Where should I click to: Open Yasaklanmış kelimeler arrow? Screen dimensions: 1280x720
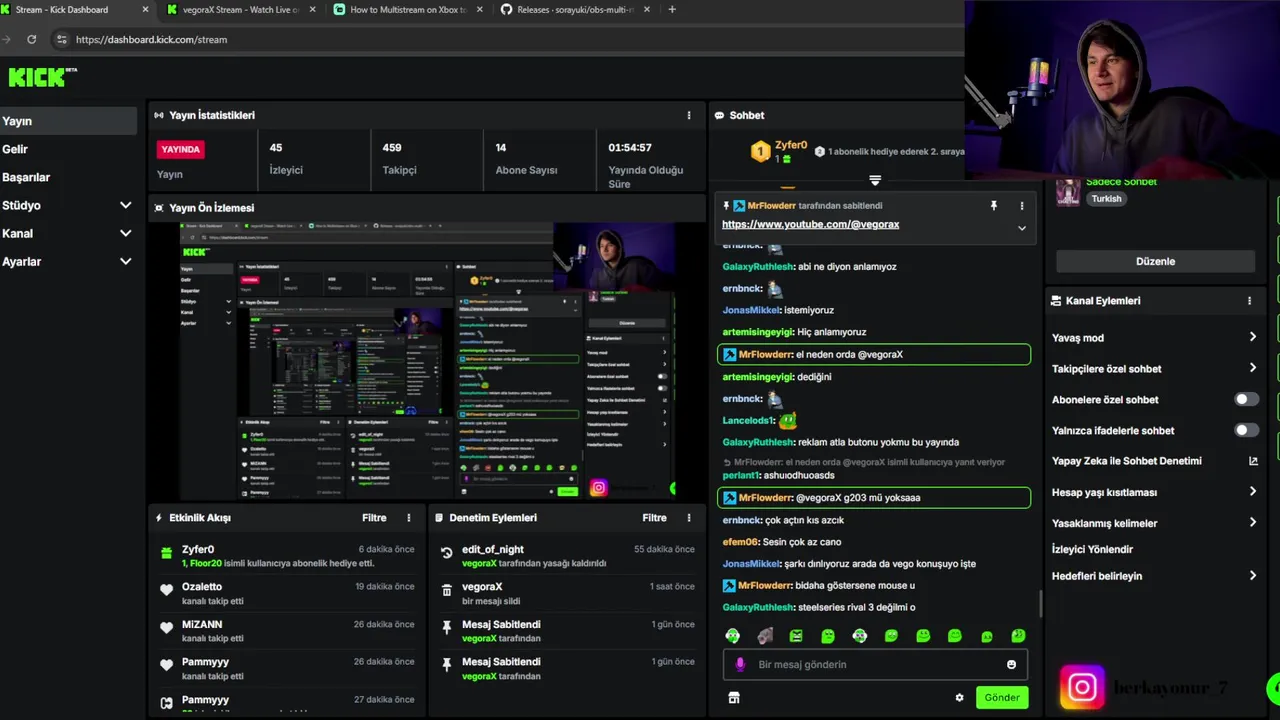click(1252, 523)
